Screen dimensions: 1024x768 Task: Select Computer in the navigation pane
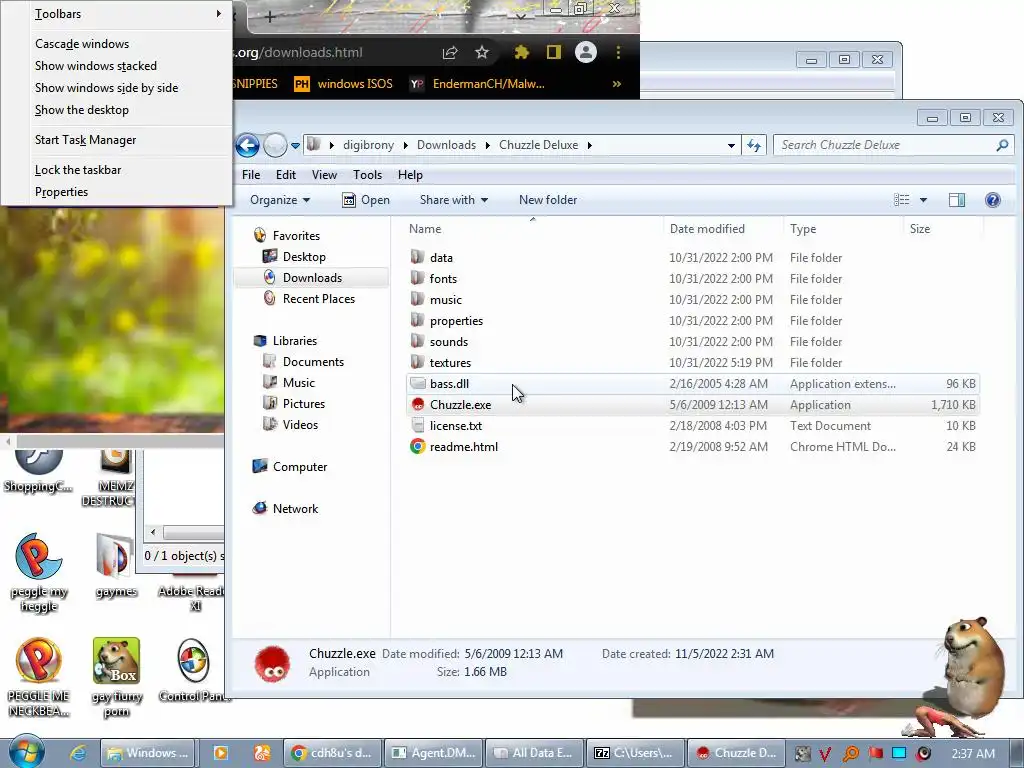tap(300, 467)
